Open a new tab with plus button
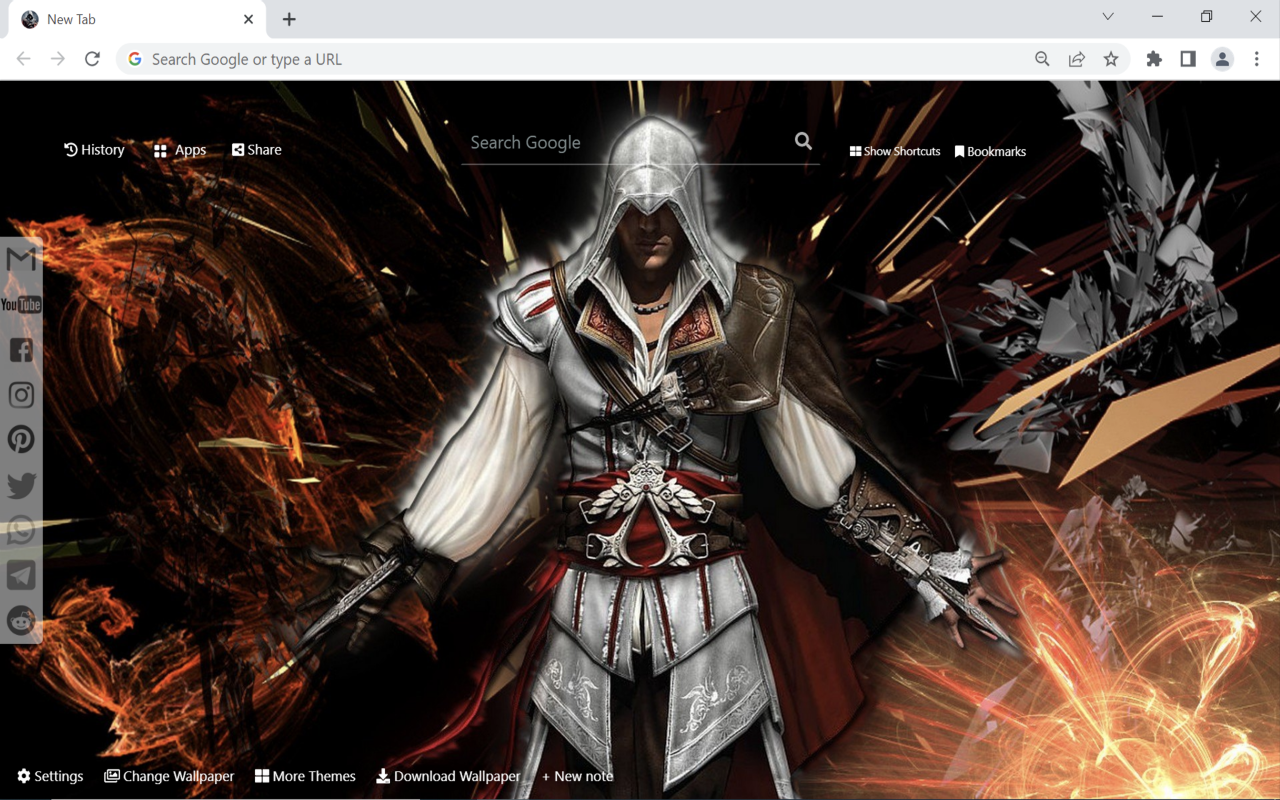Viewport: 1280px width, 800px height. click(289, 19)
